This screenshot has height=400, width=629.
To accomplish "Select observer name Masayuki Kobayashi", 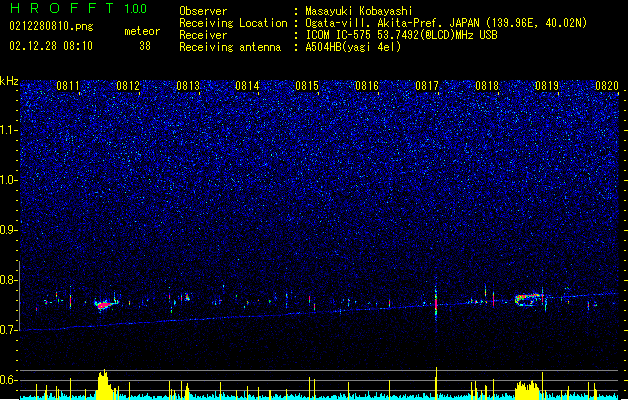I will [x=359, y=11].
